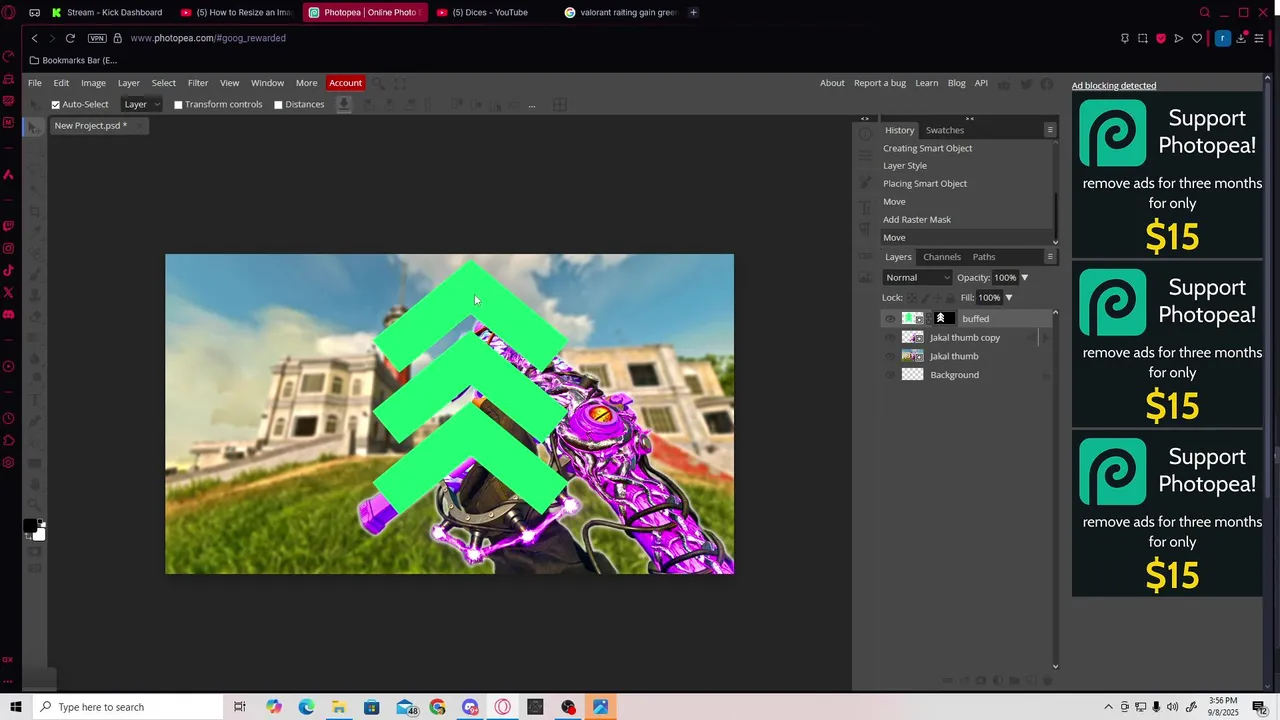Enable the Transform controls checkbox
1280x720 pixels.
(178, 104)
